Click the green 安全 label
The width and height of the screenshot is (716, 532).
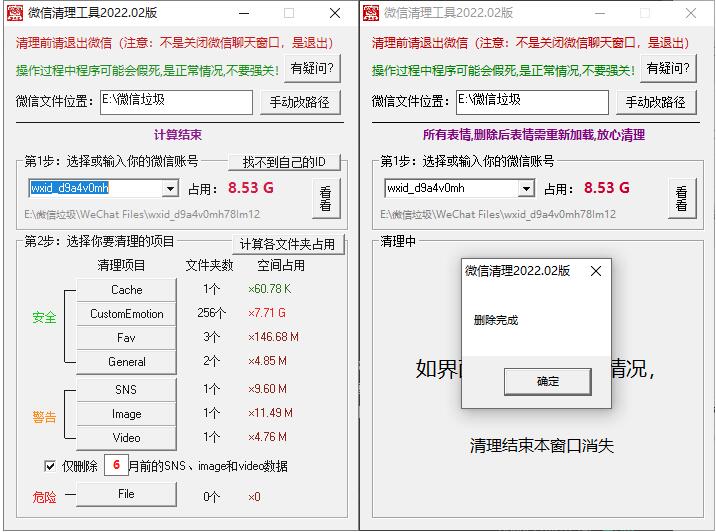click(44, 317)
